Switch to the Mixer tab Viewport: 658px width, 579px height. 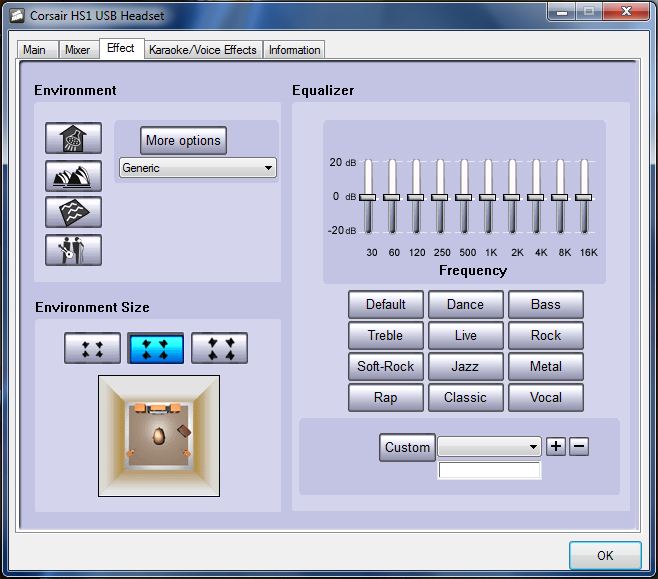point(78,50)
